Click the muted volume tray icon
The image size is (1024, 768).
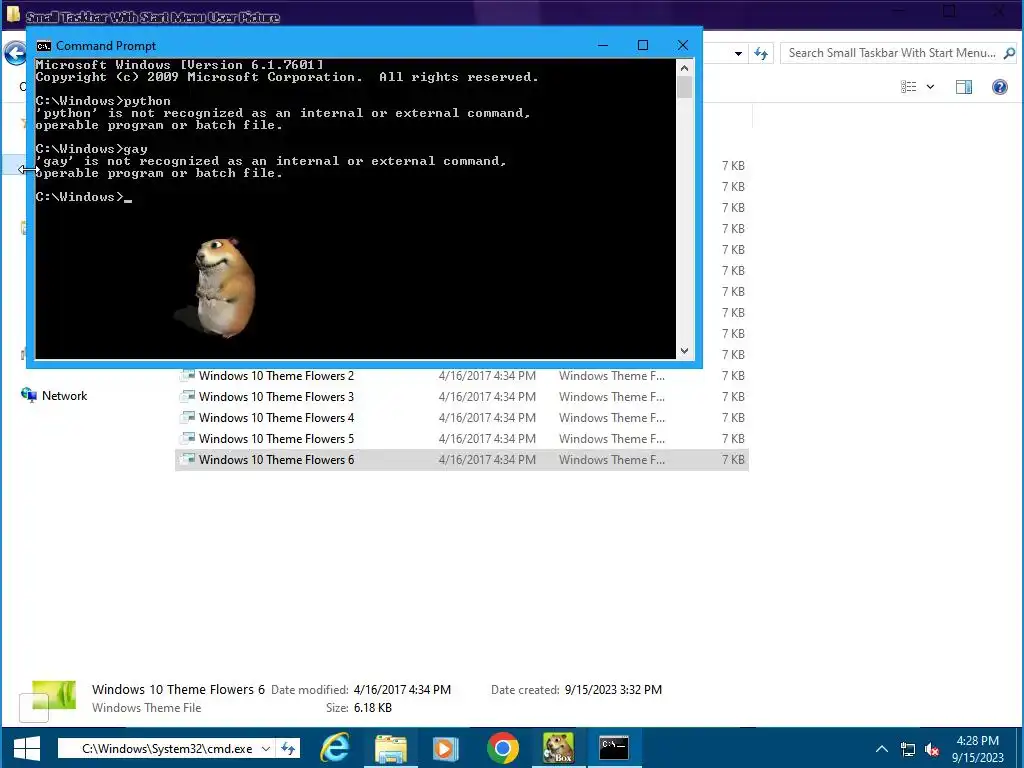point(932,748)
